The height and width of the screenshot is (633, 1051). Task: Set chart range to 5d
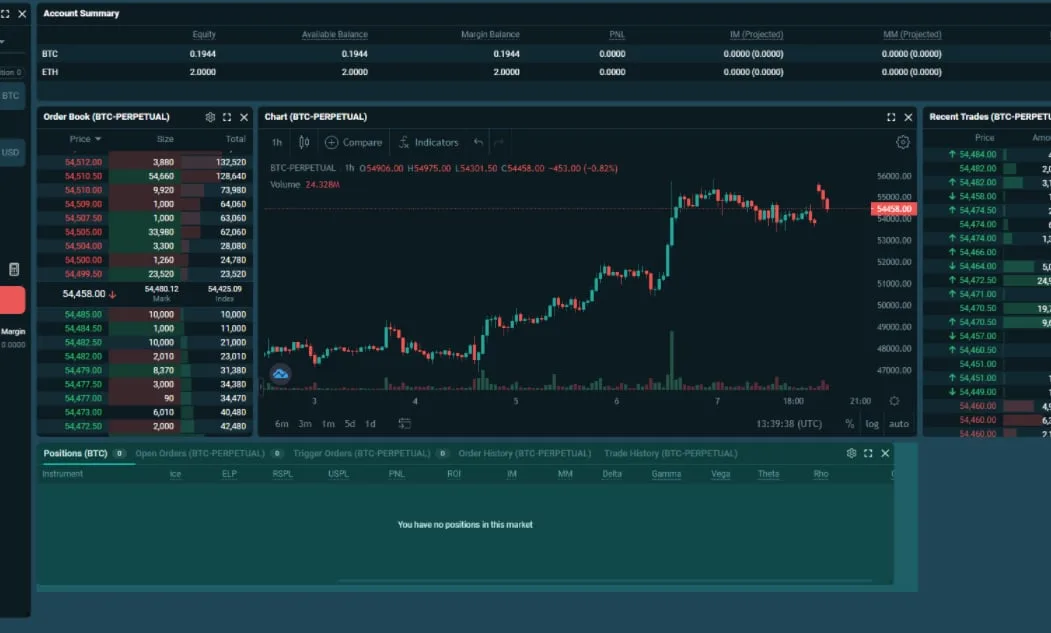click(x=349, y=424)
